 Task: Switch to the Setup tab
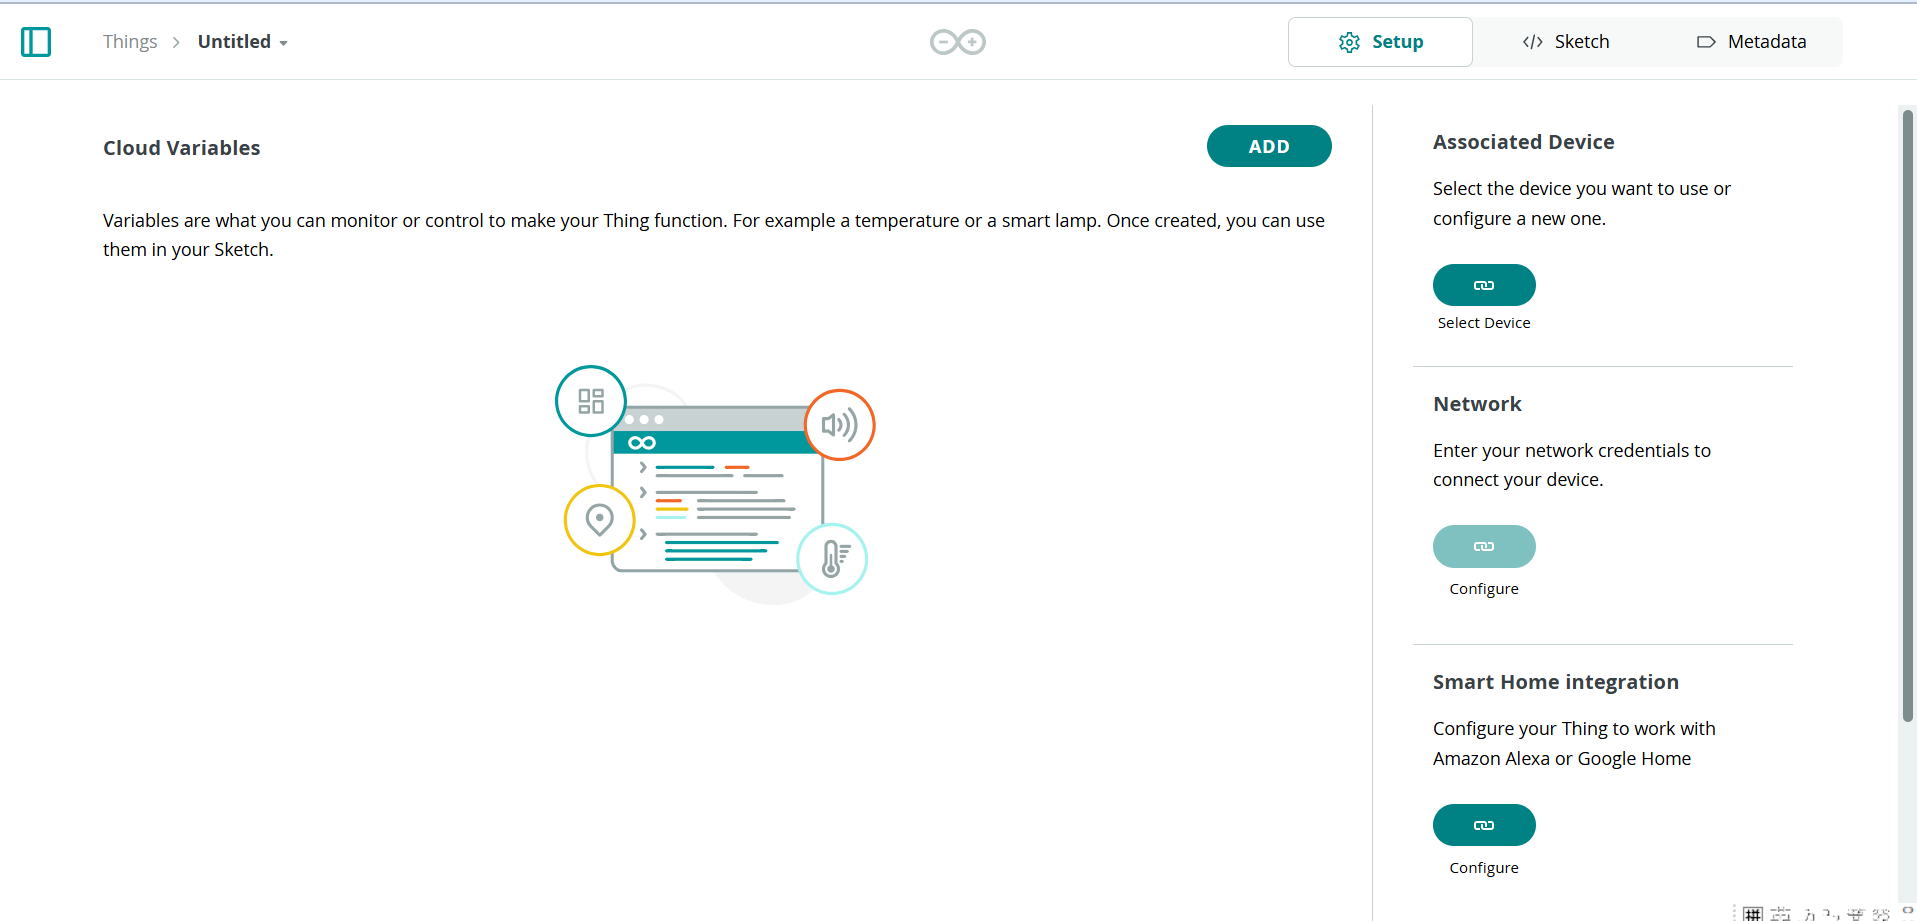[x=1380, y=42]
